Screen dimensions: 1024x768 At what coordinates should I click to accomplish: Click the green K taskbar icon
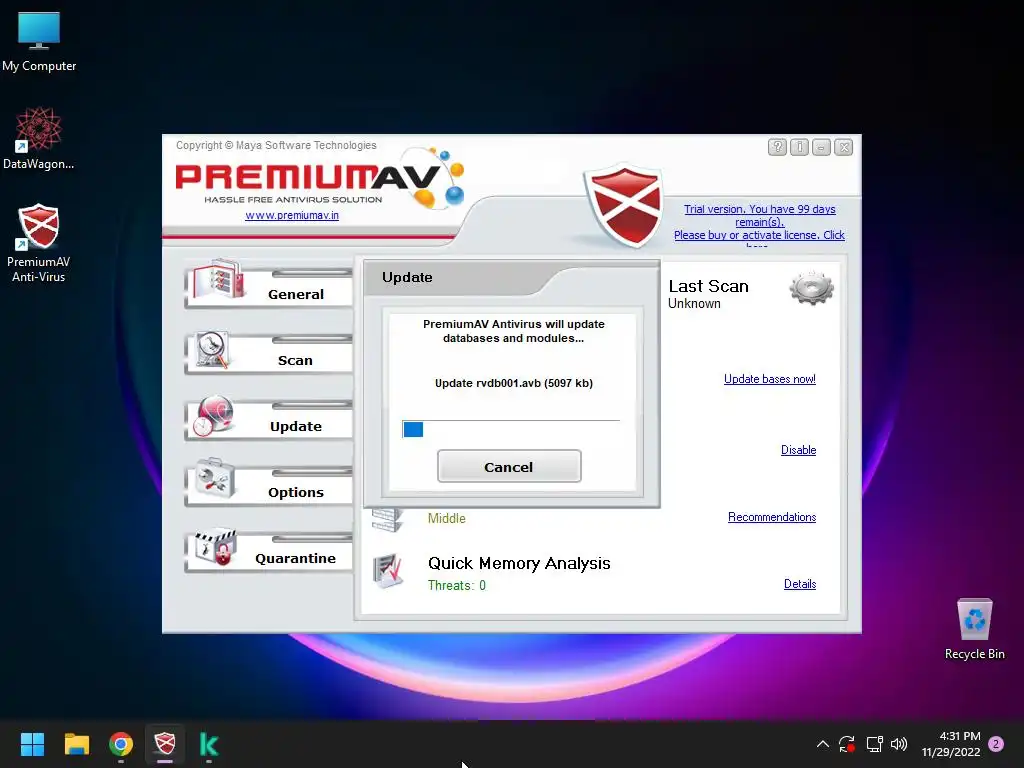click(x=209, y=744)
